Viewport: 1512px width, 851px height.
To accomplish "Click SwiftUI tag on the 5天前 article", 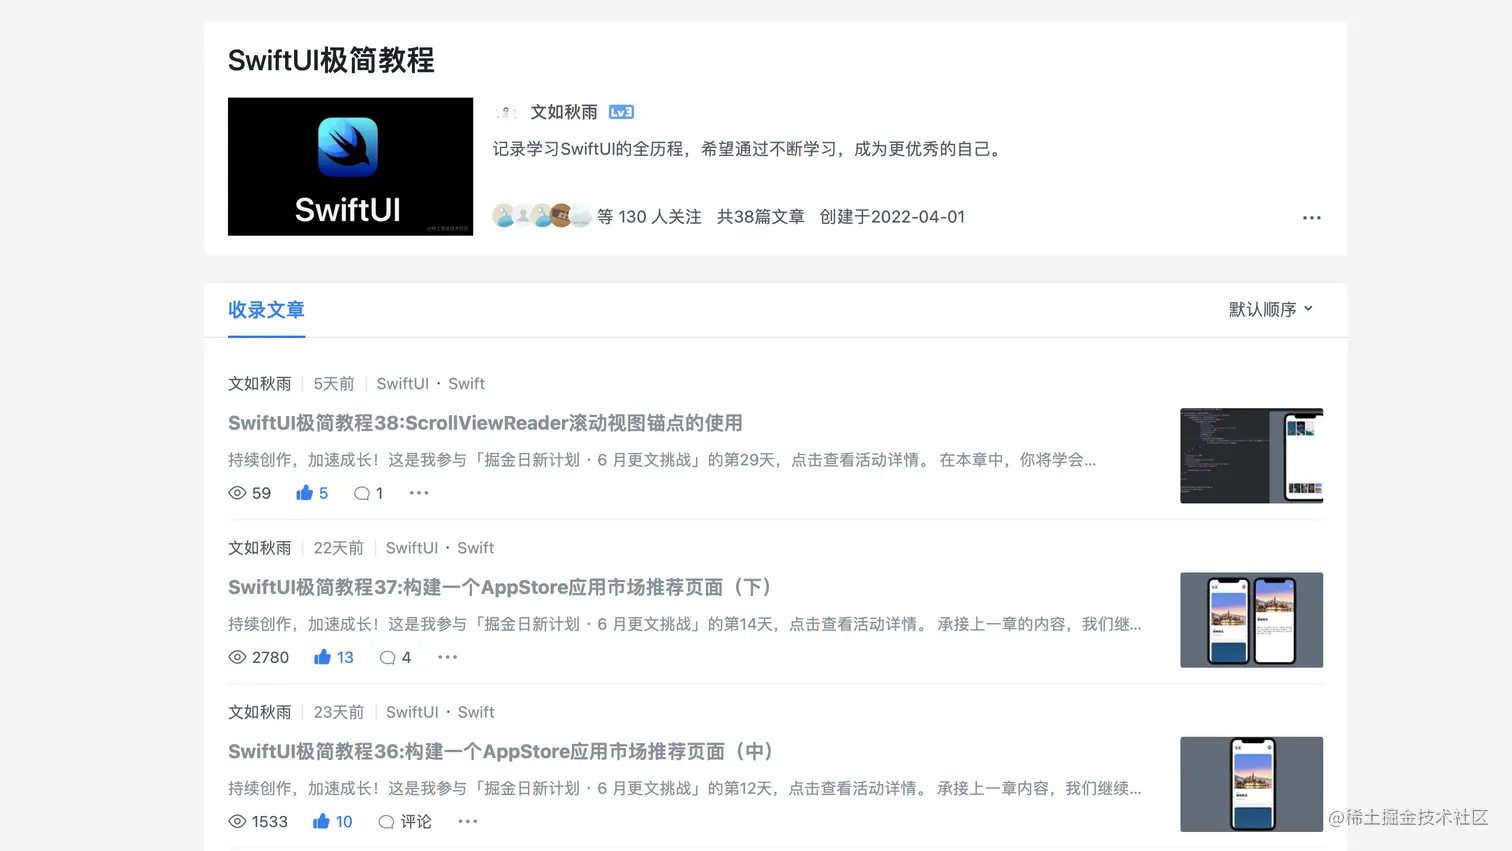I will click(402, 384).
